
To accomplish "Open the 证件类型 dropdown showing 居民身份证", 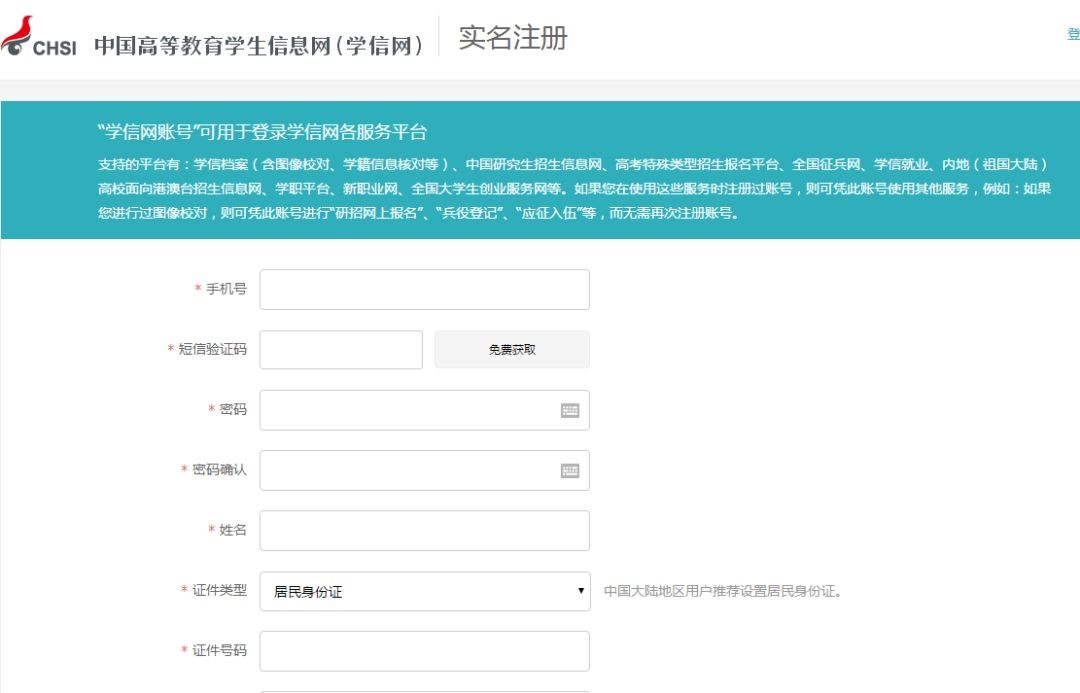I will [x=424, y=591].
